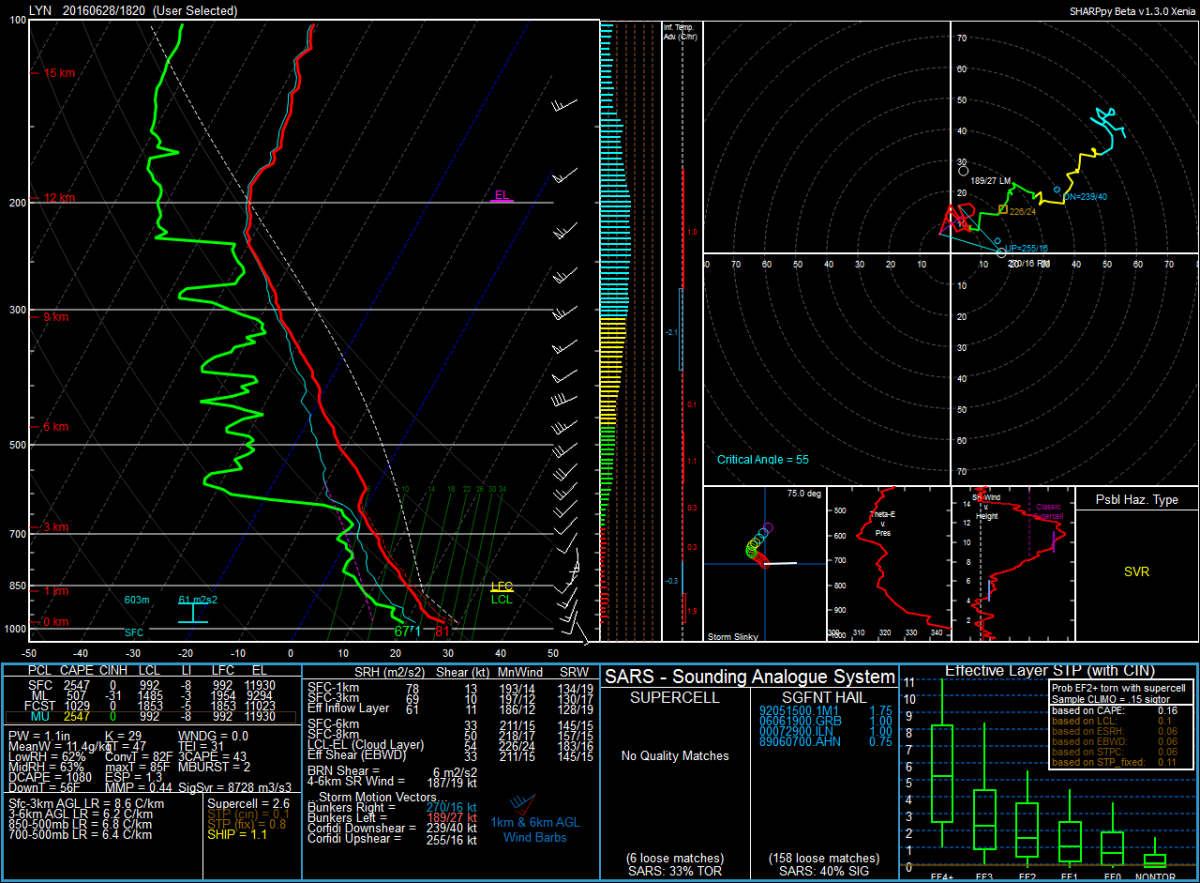Click the SARS - Sounding Analogue System heading

pos(750,677)
